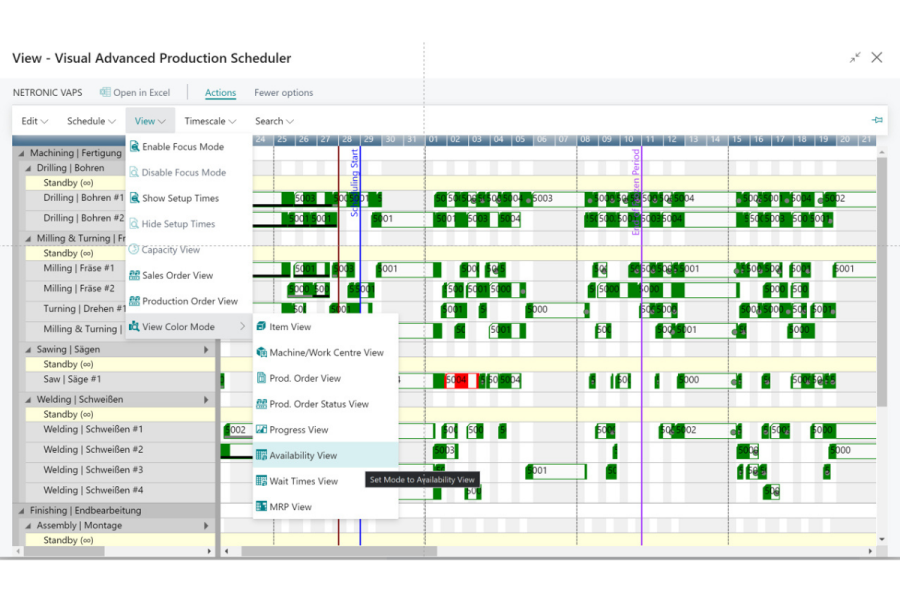Click Open in Excel button
Screen dimensions: 900x600
(x=135, y=93)
